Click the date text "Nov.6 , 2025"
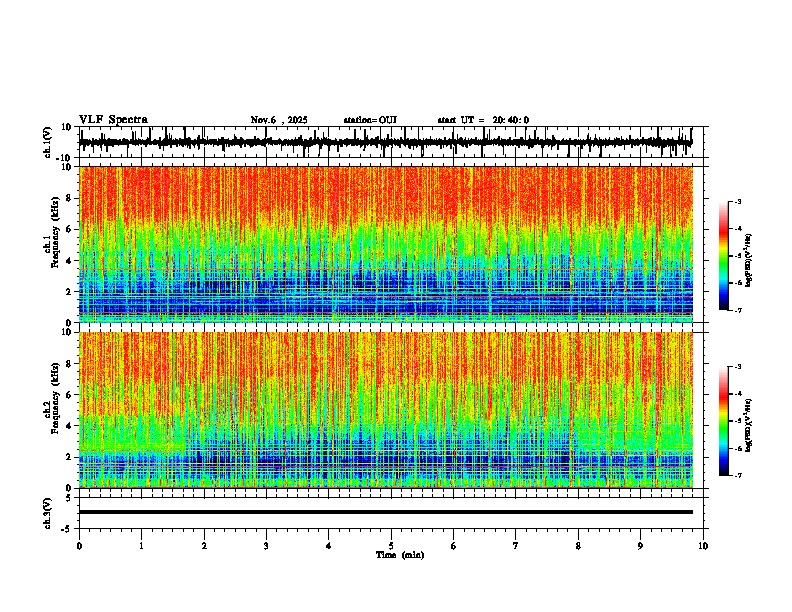Screen dimensions: 792x612 coord(279,120)
